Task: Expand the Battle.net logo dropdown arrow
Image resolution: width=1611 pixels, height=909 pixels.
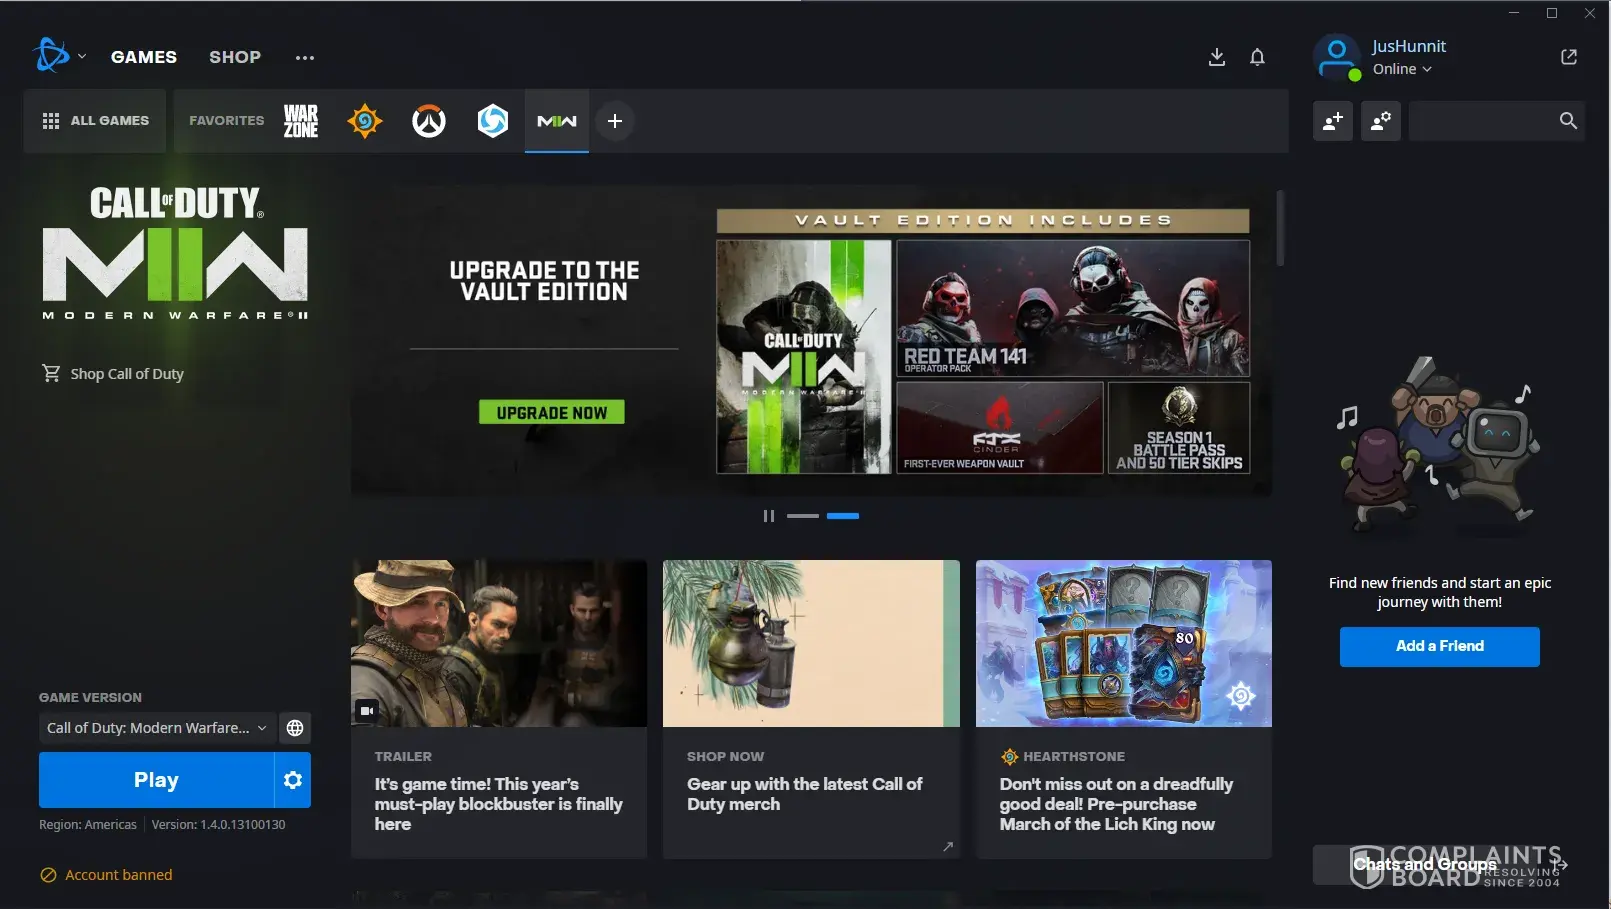Action: 82,57
